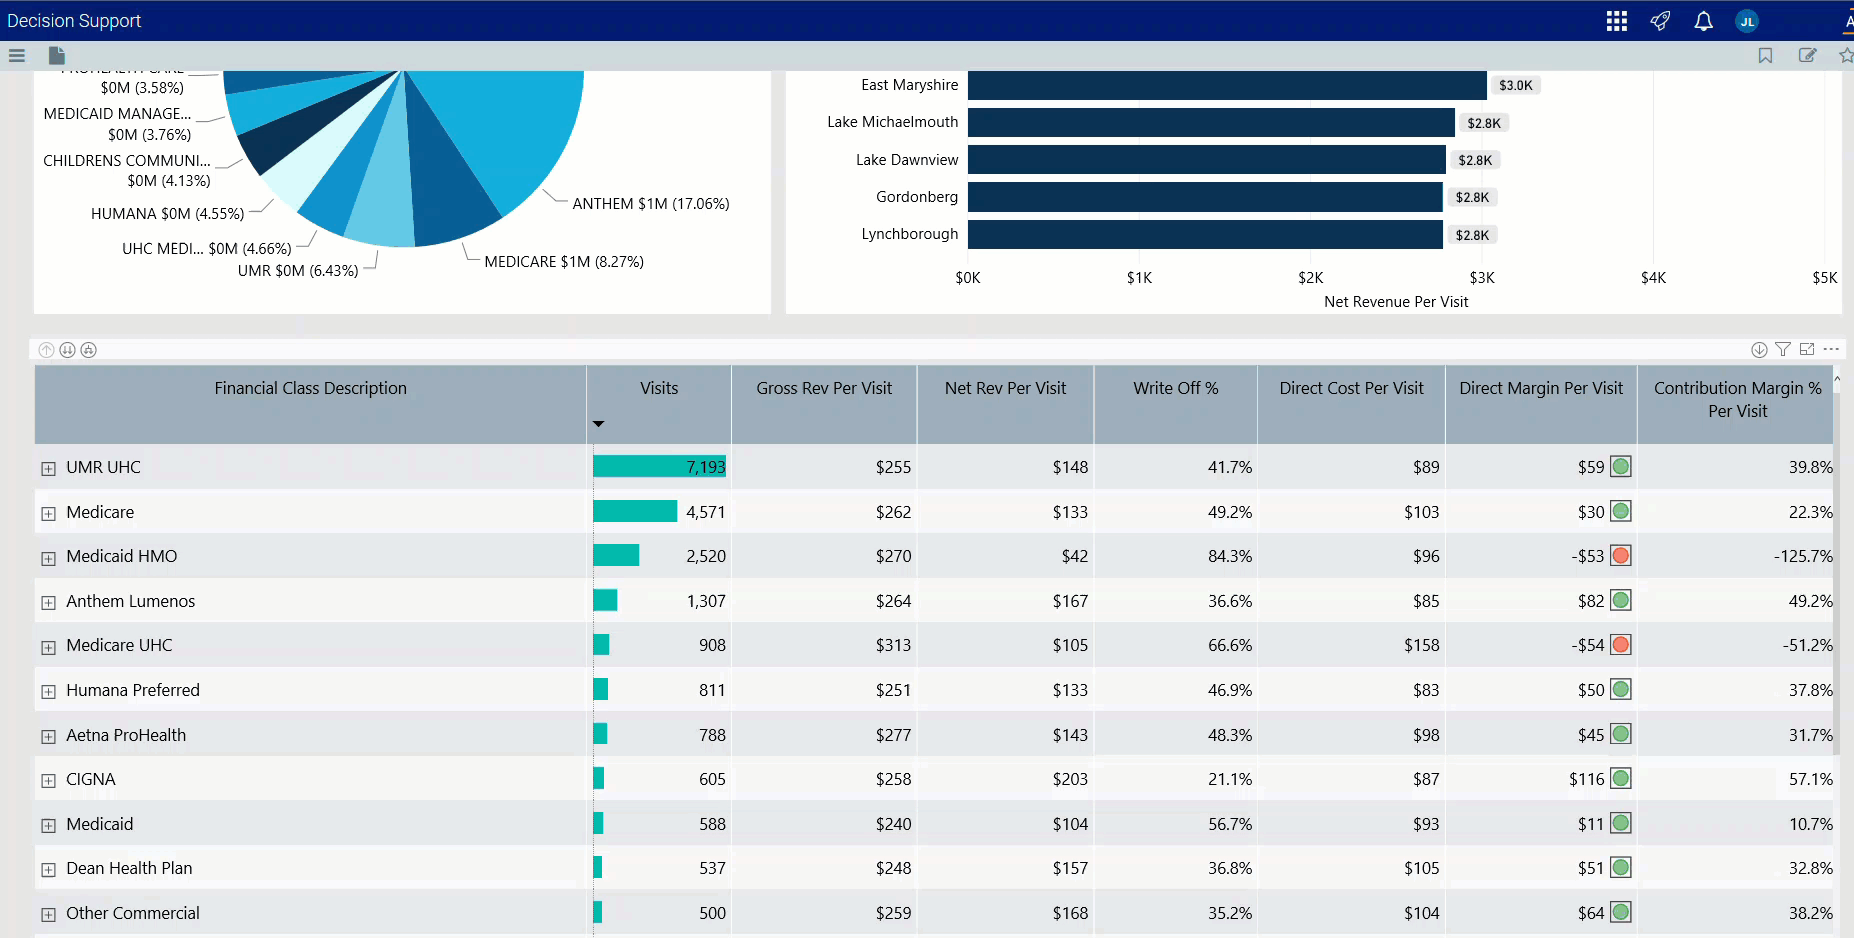Click the bookmark icon in toolbar
1854x938 pixels.
tap(1765, 56)
